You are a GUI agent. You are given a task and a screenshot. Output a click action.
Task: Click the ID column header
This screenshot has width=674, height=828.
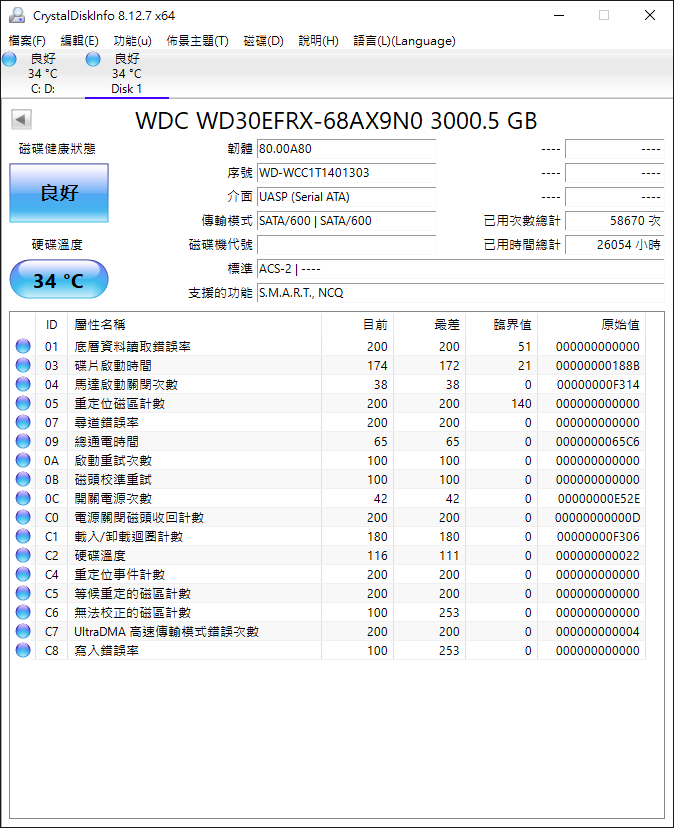(51, 325)
